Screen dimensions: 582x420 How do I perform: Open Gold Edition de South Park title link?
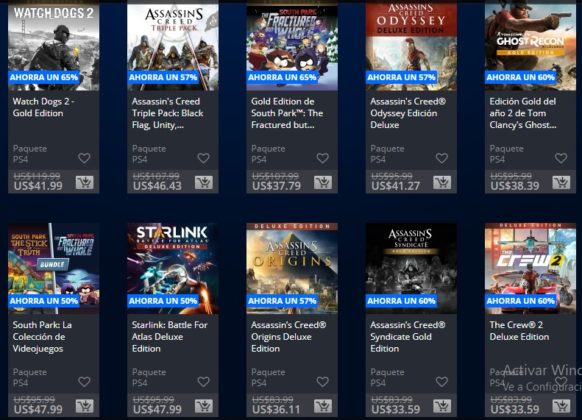tap(287, 113)
